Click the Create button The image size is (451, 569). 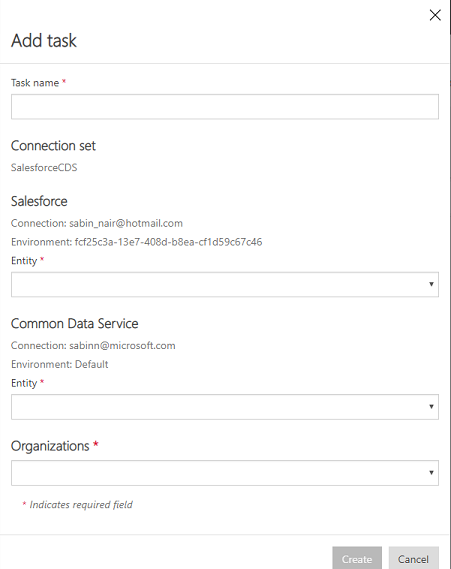(x=357, y=559)
